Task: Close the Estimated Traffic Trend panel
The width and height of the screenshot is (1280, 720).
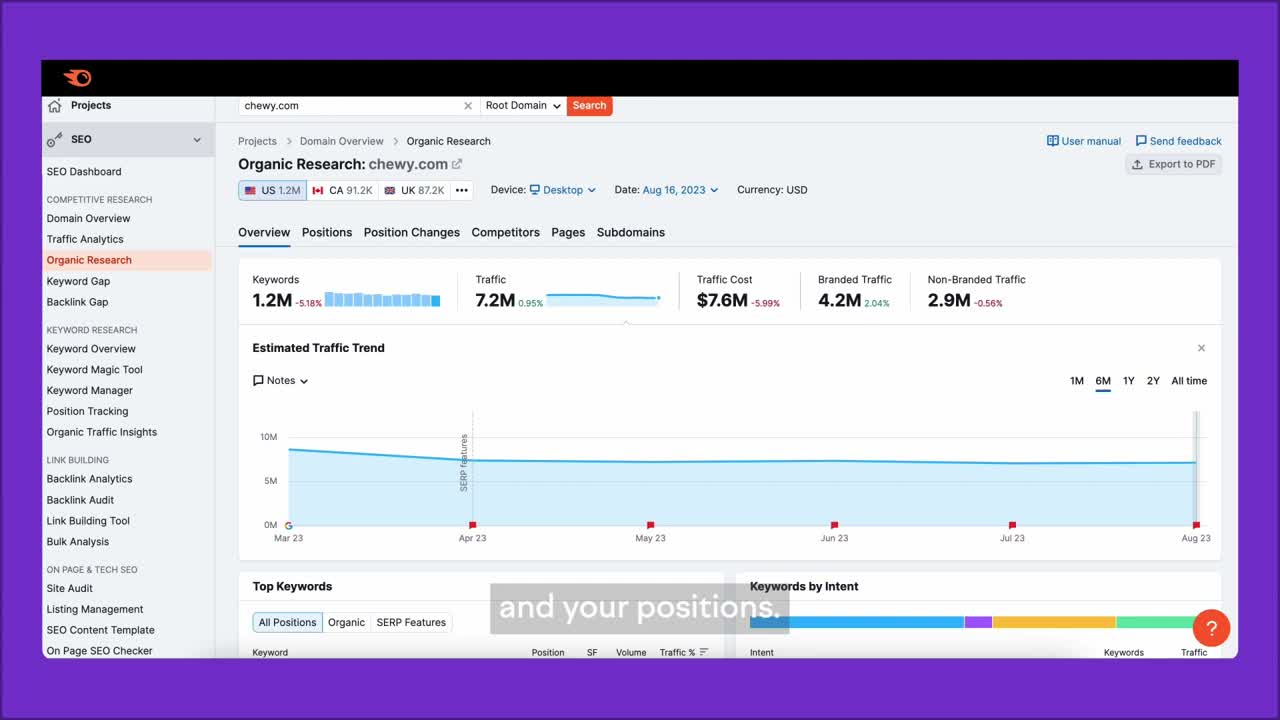Action: click(1201, 348)
